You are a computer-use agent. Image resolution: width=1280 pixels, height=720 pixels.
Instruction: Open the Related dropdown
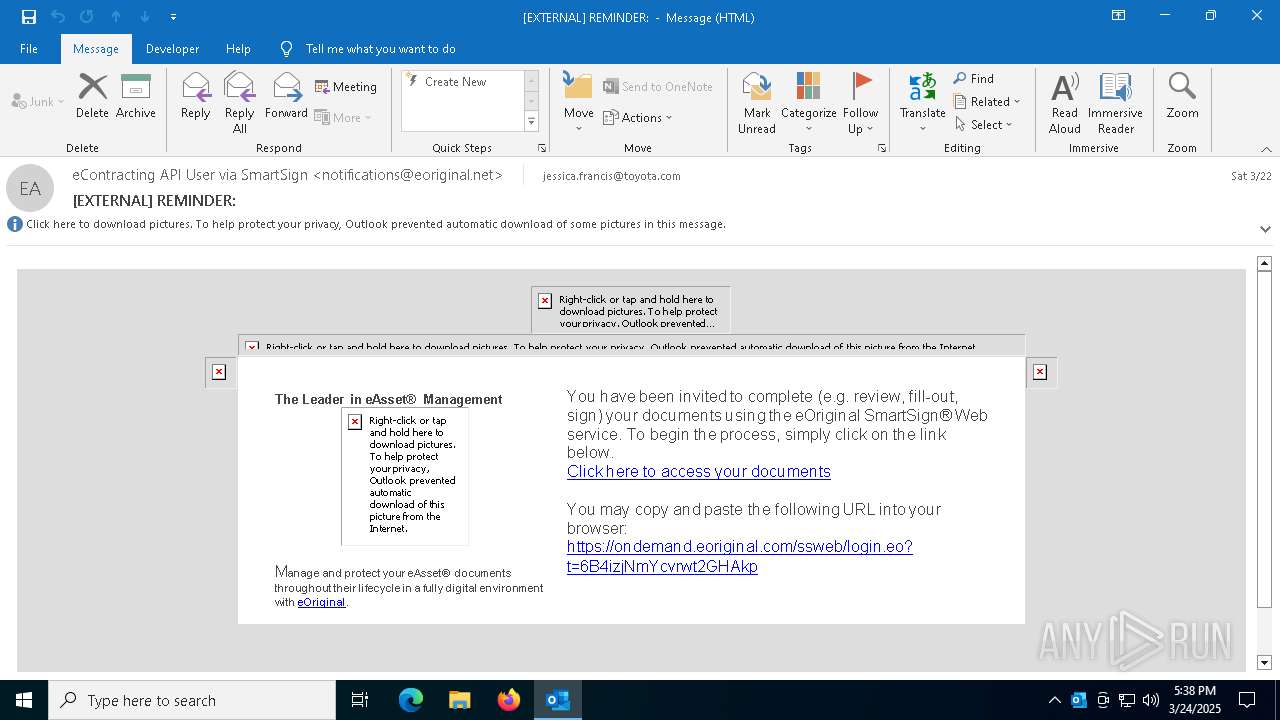tap(987, 102)
